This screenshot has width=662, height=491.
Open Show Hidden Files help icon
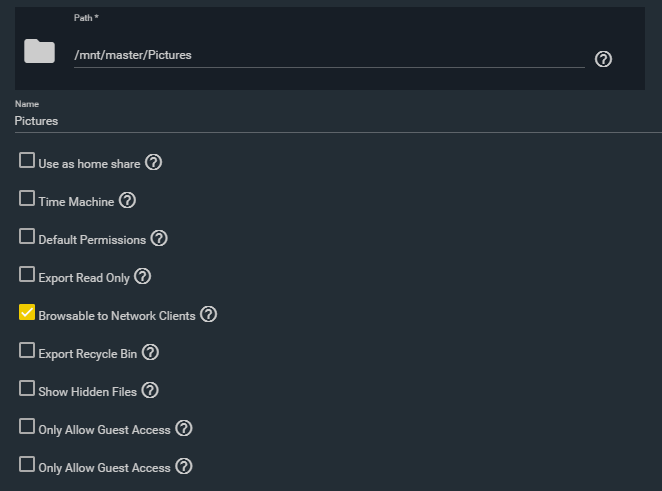point(150,391)
